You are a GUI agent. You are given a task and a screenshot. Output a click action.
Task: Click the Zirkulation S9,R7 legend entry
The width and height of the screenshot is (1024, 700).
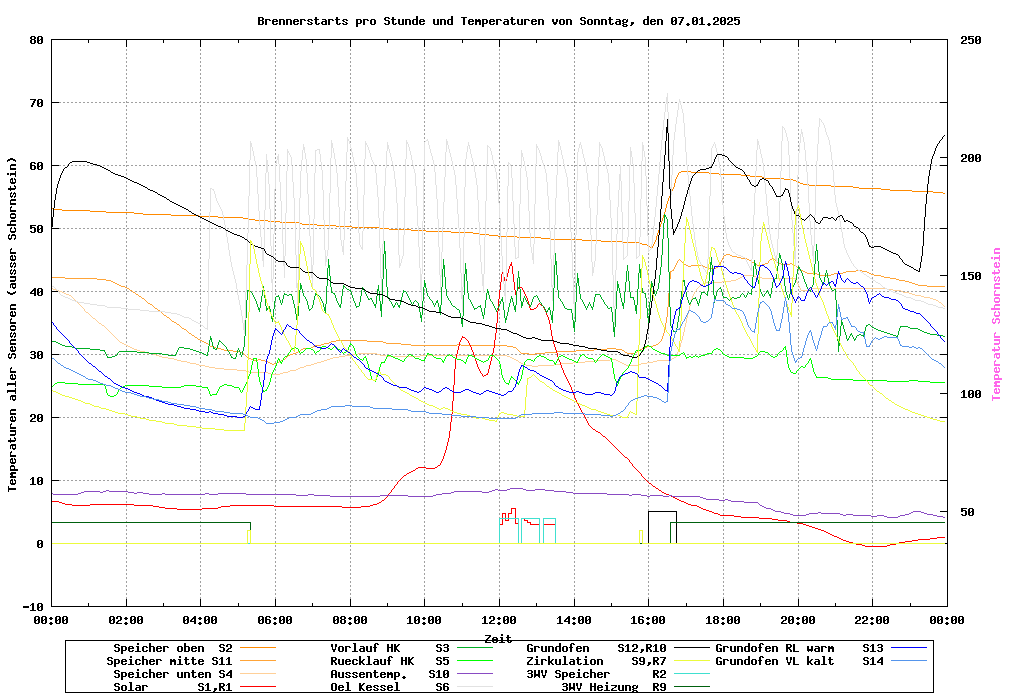596,661
